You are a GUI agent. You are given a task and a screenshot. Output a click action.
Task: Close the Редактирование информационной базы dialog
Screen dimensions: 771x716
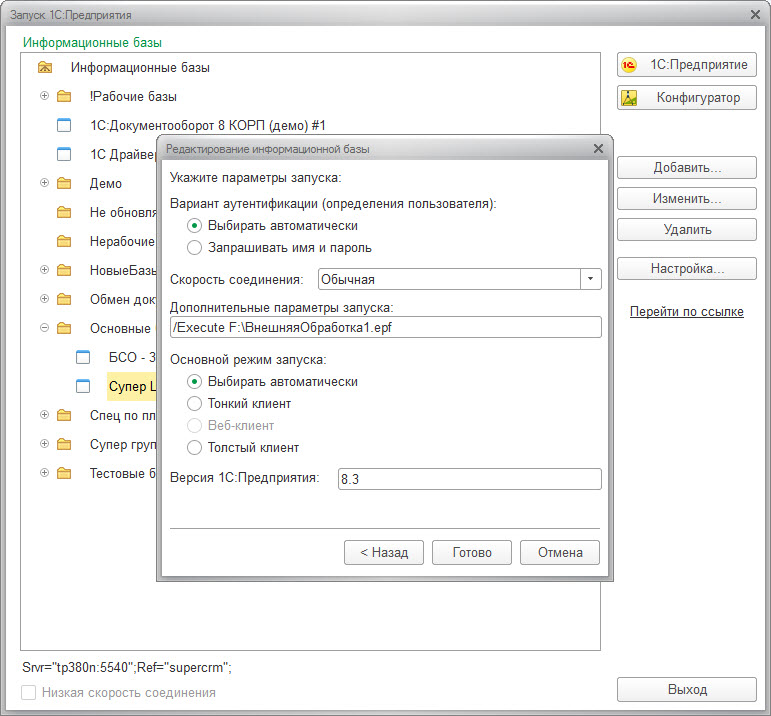point(598,149)
